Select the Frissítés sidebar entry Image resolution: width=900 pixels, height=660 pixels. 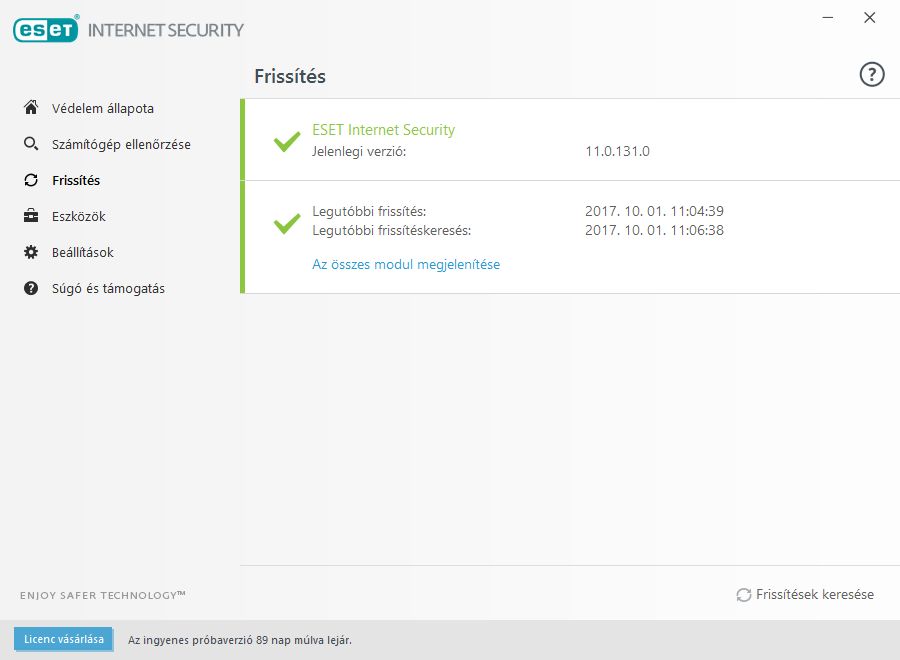tap(76, 180)
